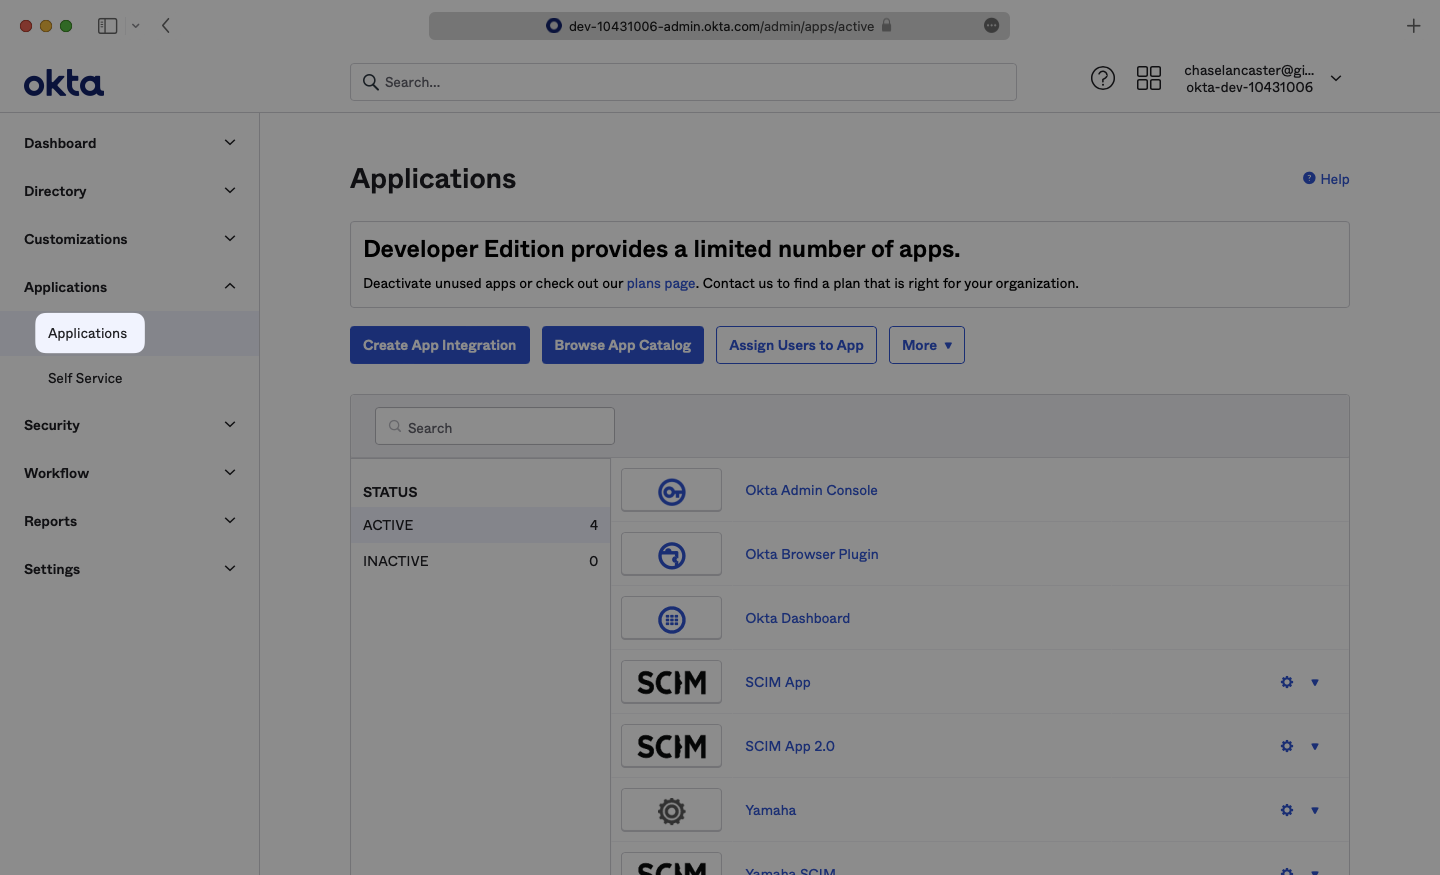Viewport: 1440px width, 875px height.
Task: Toggle the browser sidebar panel icon
Action: [107, 26]
